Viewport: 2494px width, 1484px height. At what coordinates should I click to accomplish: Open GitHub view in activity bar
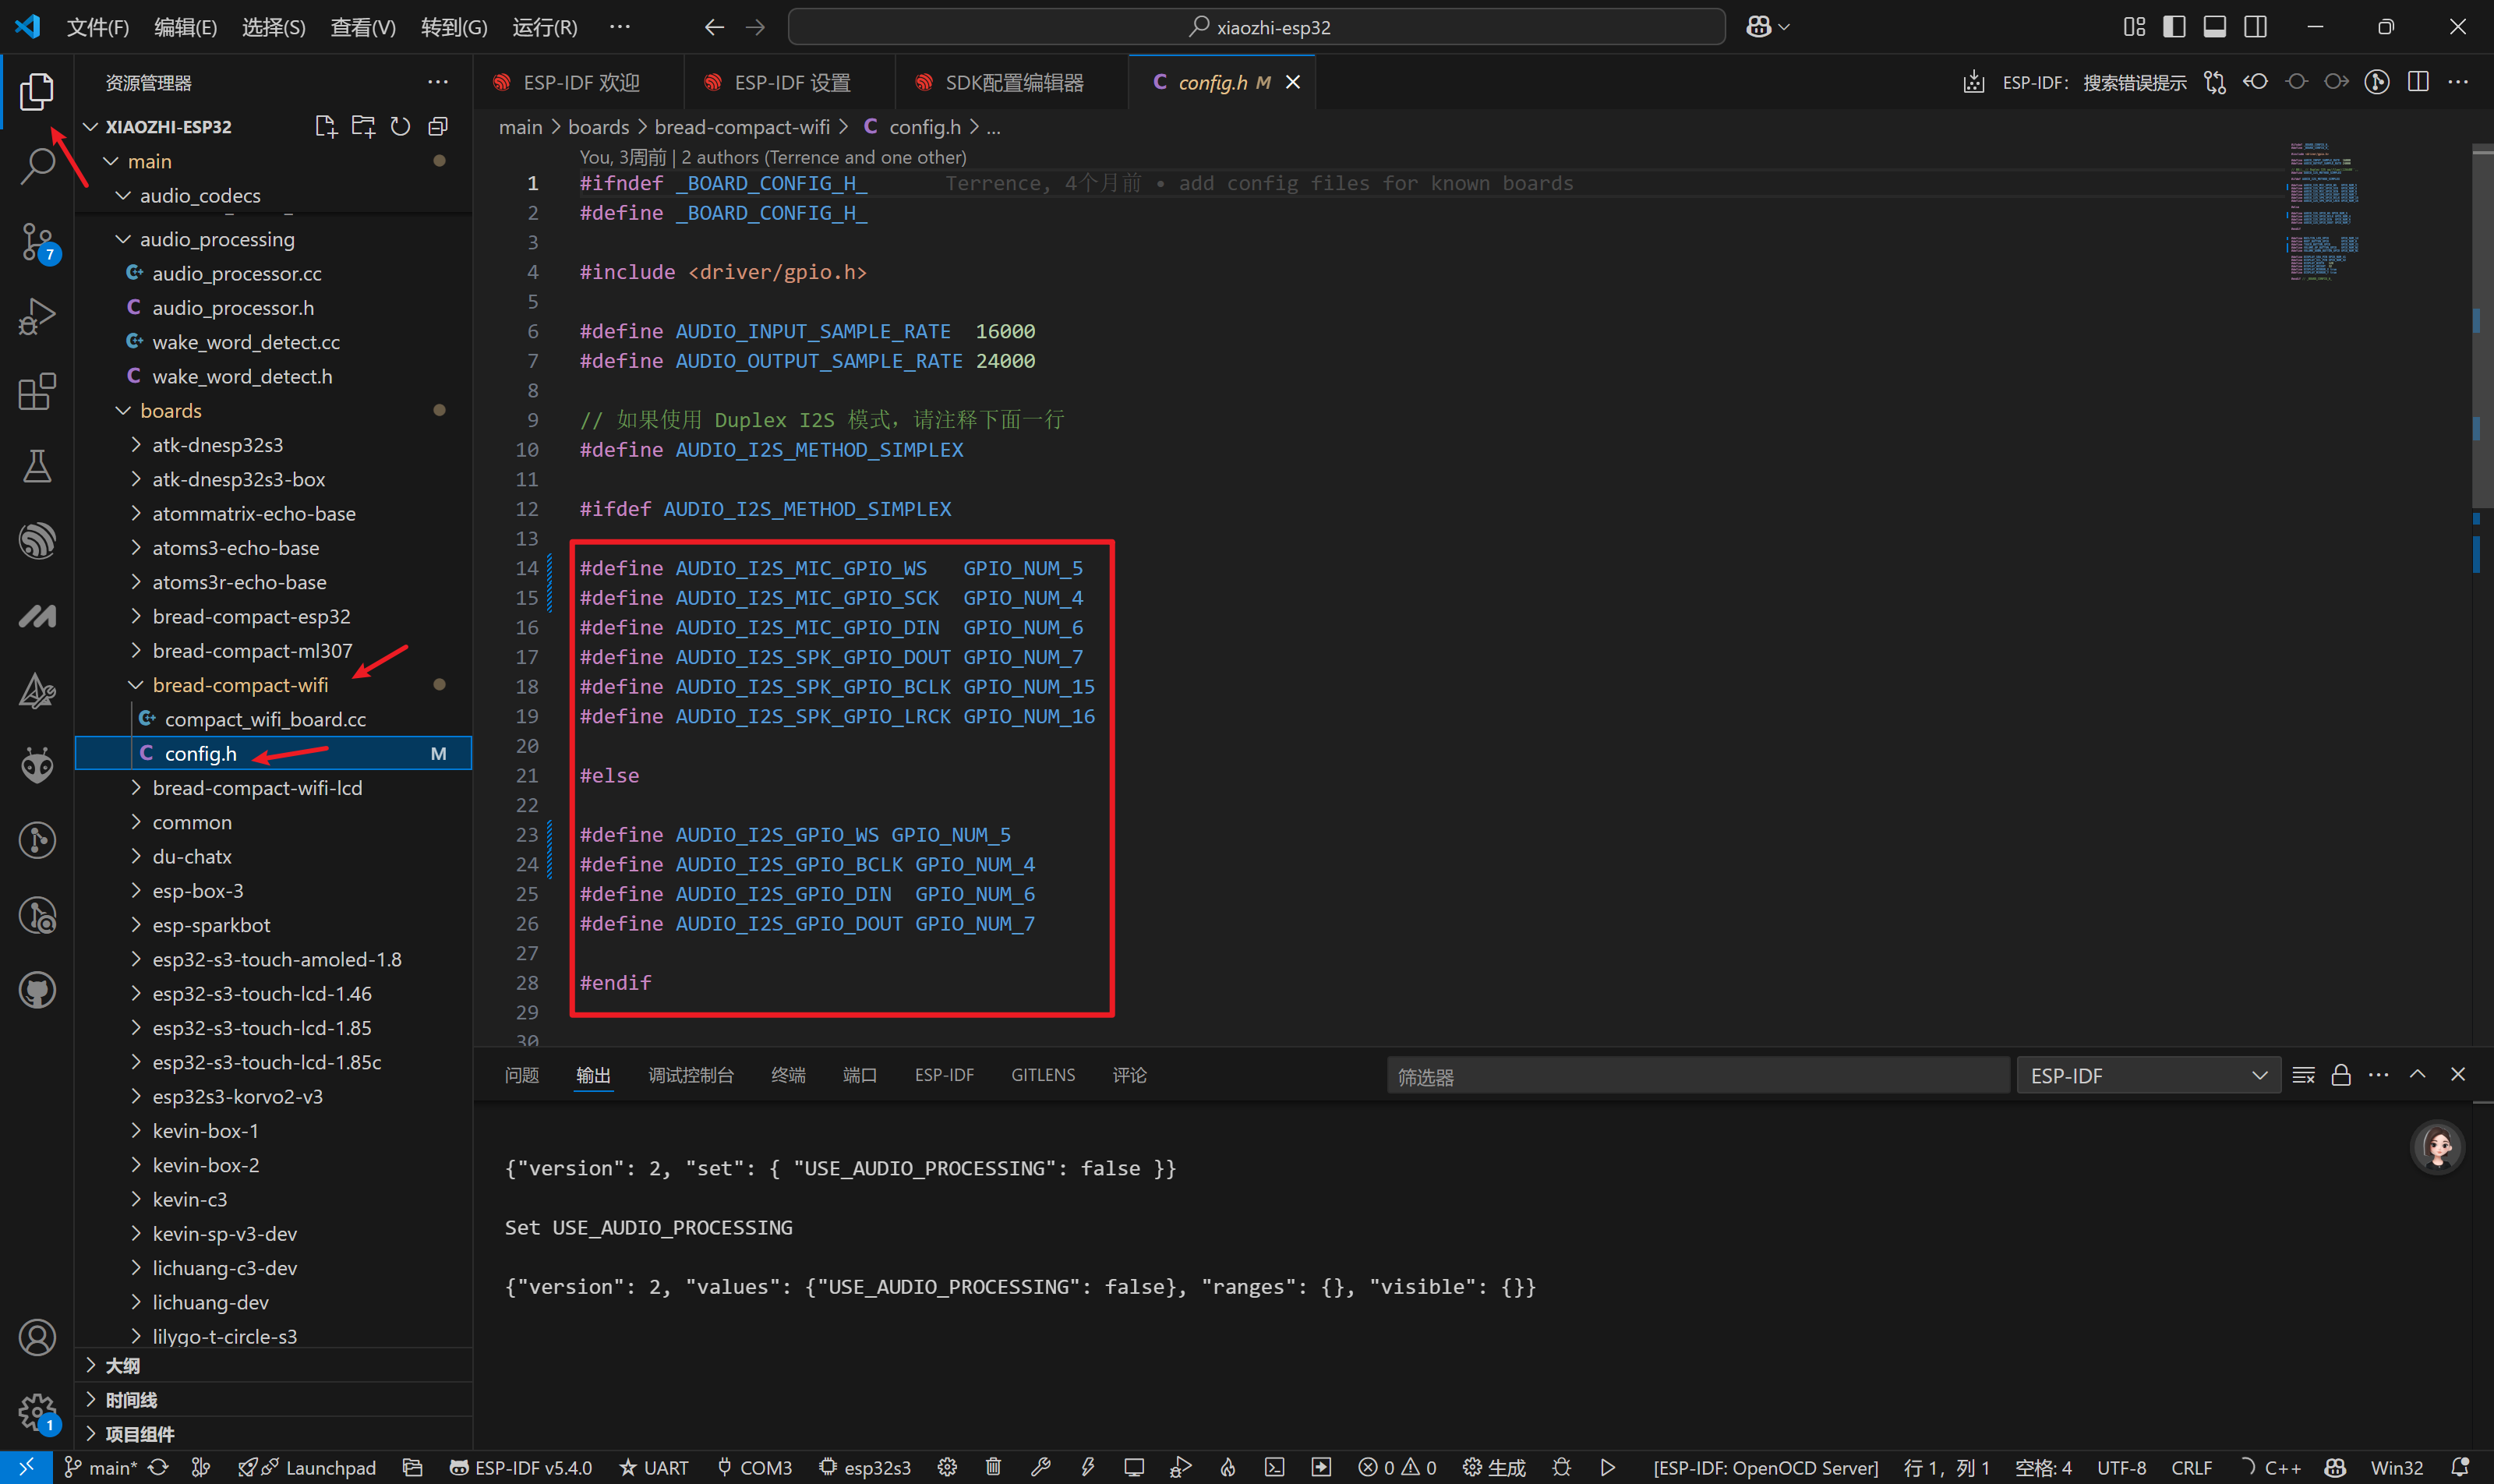click(37, 990)
